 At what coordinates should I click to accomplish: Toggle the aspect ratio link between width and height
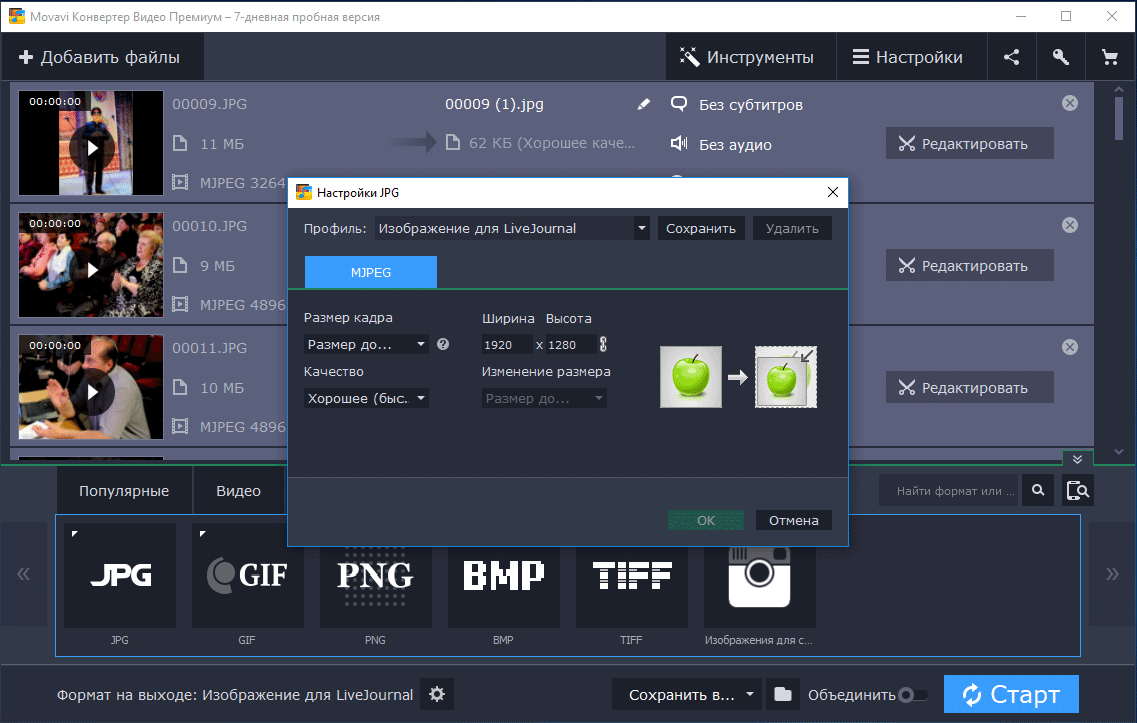coord(603,344)
